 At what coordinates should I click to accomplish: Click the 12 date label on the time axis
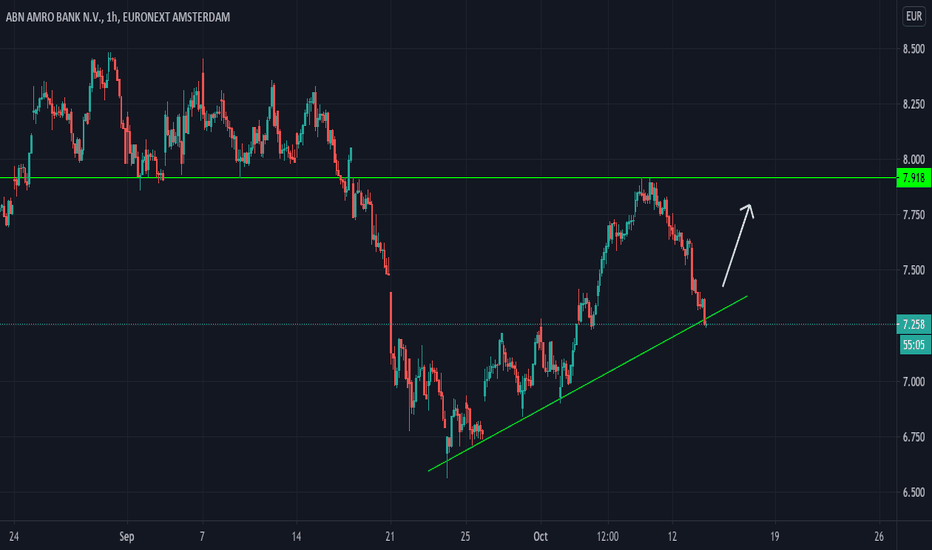(672, 536)
